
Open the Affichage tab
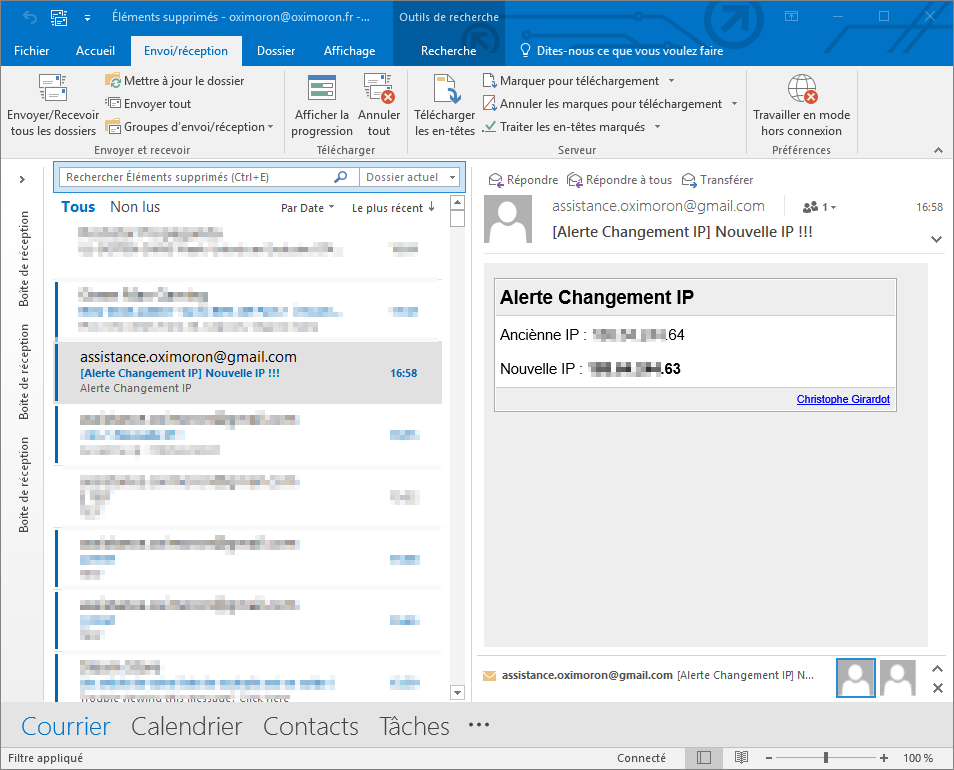tap(349, 51)
